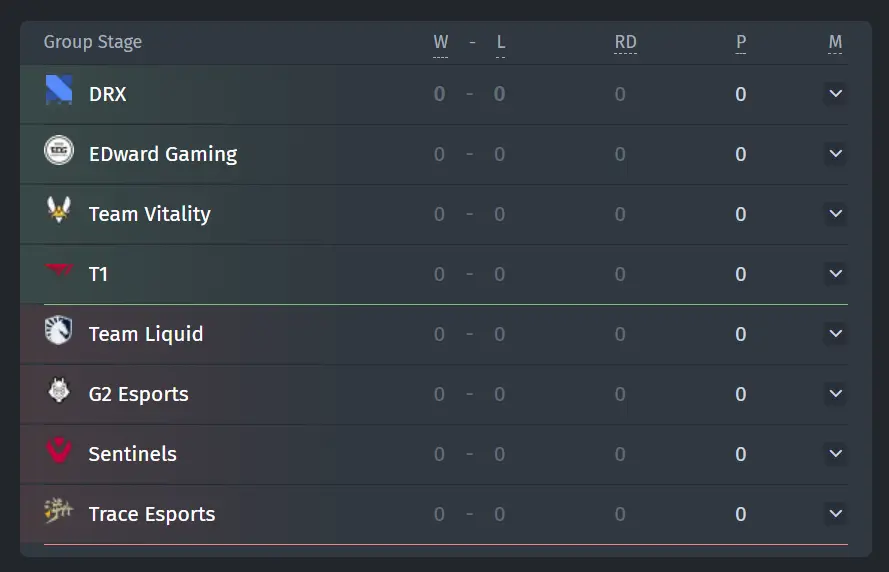Click the Team Liquid horse logo
This screenshot has width=889, height=572.
coord(59,330)
